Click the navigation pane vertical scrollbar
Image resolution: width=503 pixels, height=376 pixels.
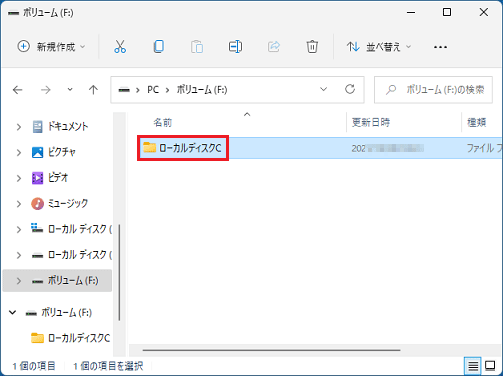(x=119, y=273)
